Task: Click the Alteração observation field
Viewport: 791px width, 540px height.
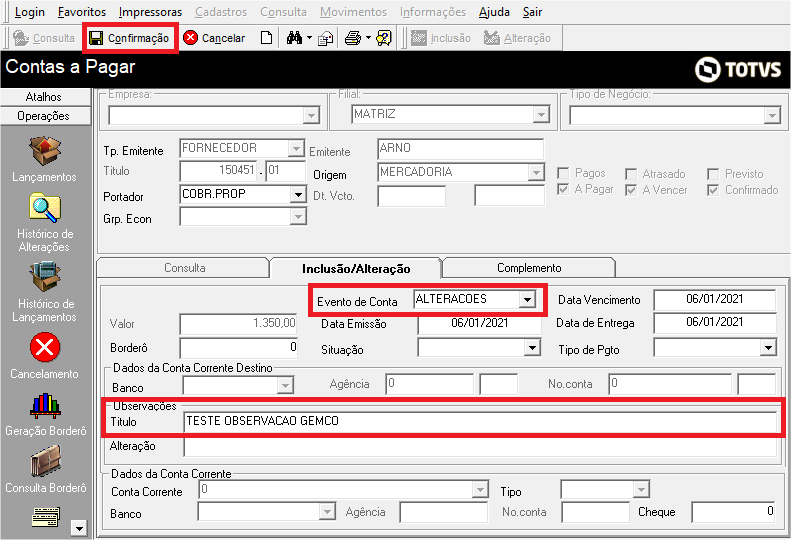Action: tap(480, 447)
